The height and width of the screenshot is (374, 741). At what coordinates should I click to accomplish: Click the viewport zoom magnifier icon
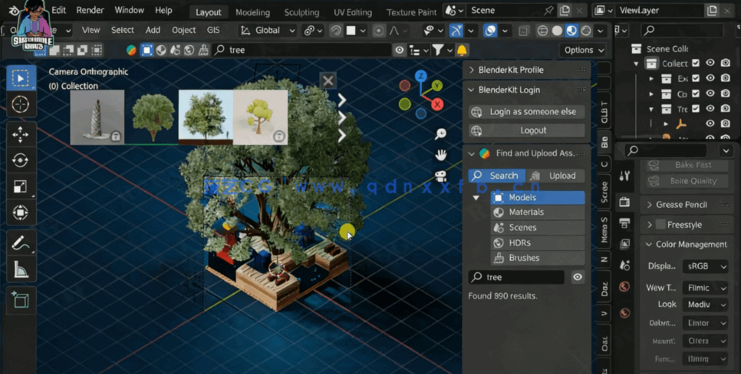(440, 134)
